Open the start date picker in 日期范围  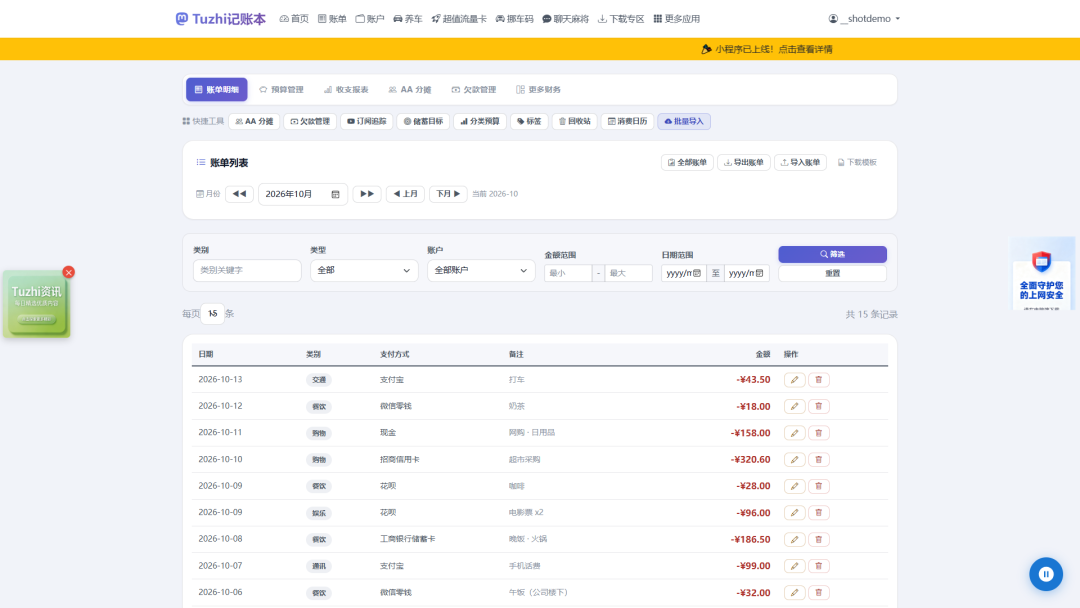coord(697,273)
